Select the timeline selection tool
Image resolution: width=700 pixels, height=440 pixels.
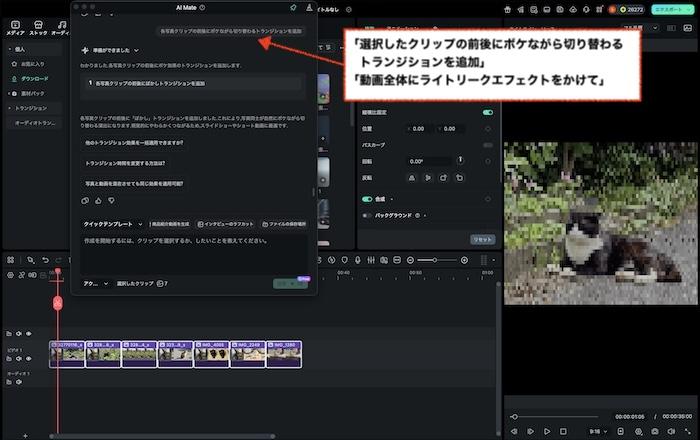30,260
